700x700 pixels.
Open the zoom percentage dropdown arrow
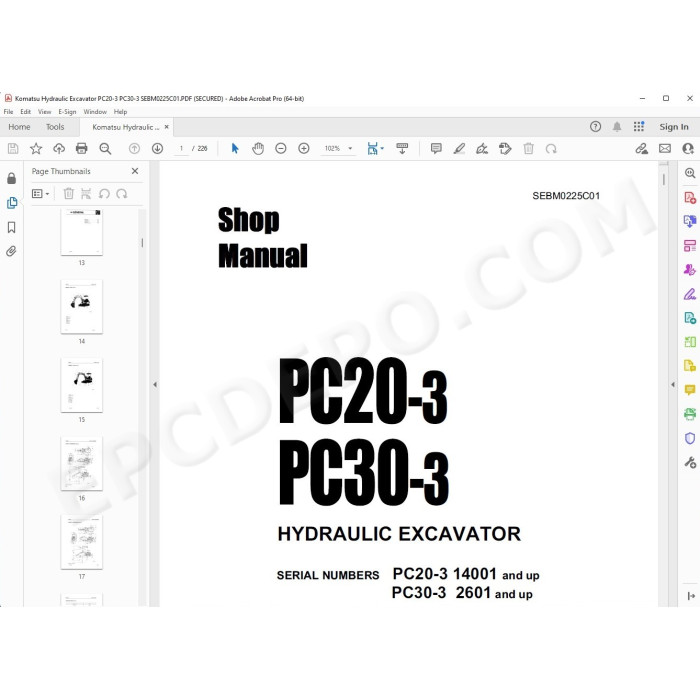350,149
